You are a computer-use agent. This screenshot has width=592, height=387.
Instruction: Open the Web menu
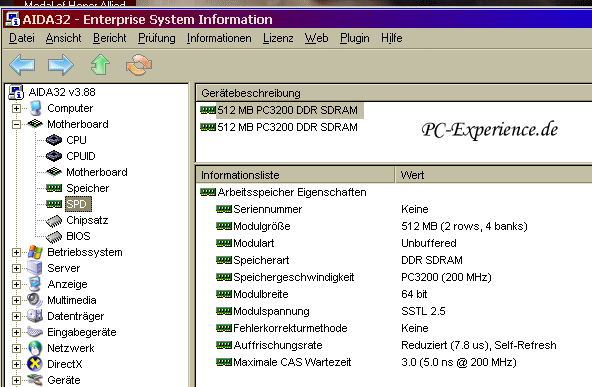coord(316,38)
